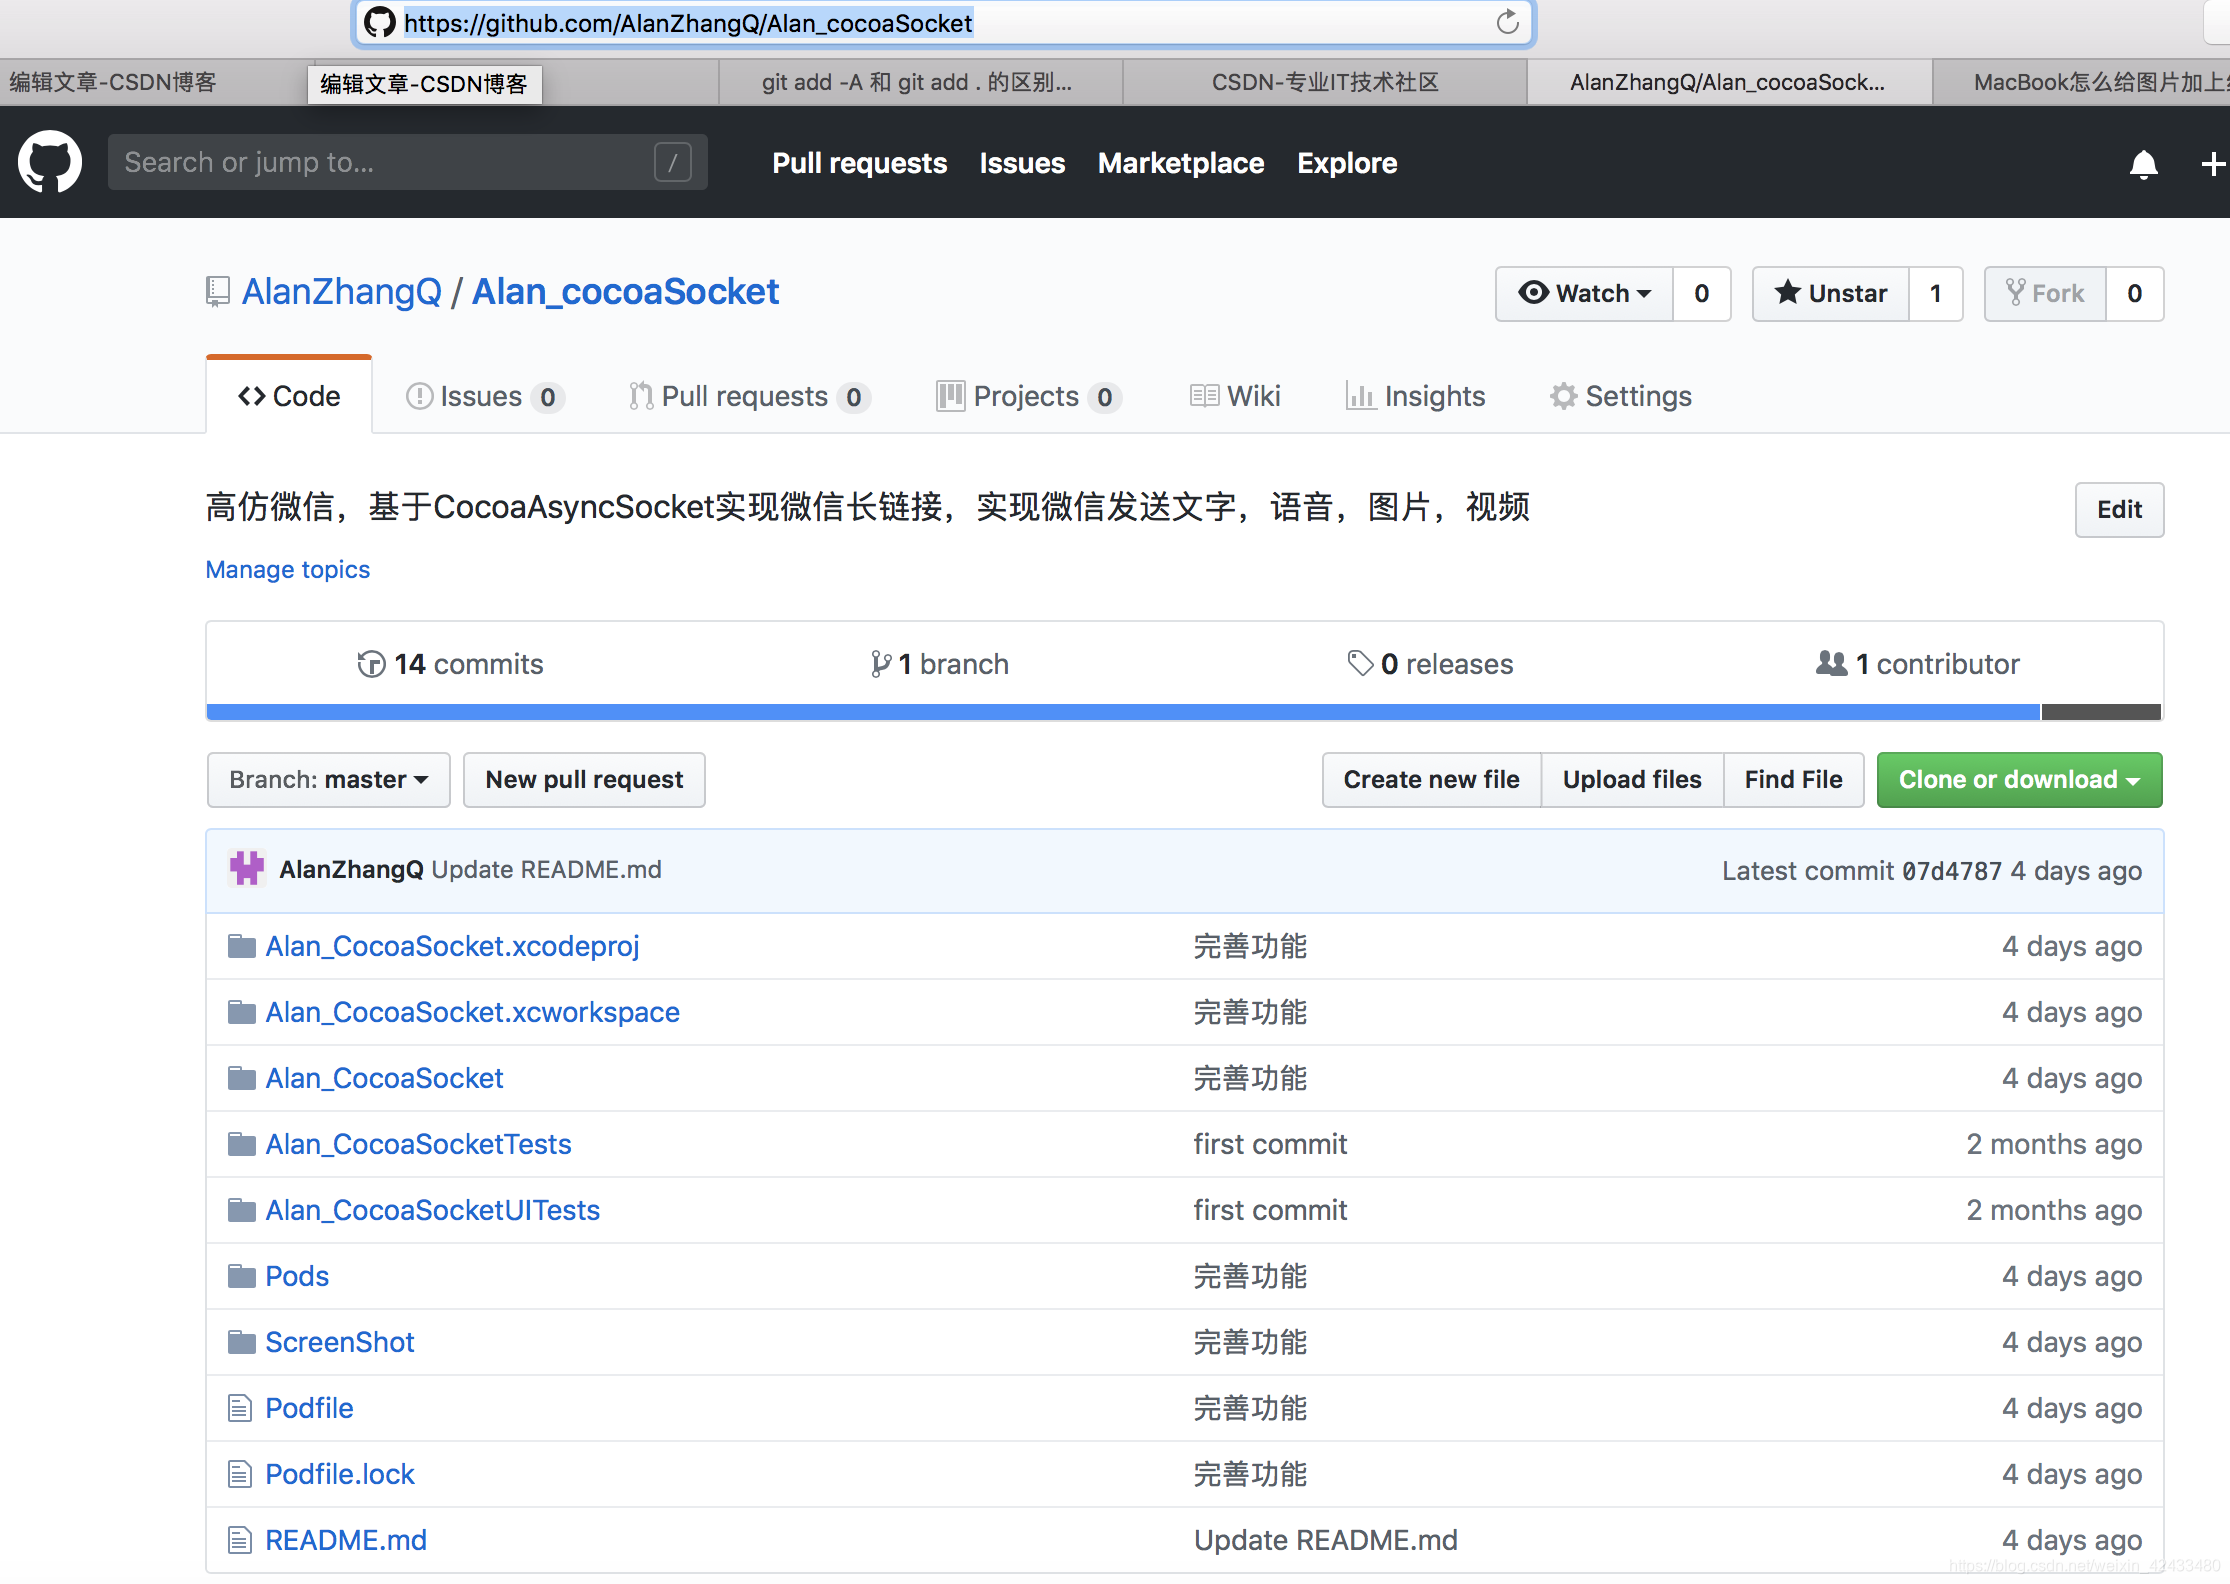Viewport: 2230px width, 1584px height.
Task: Click the fork count showing 0
Action: 2135,294
